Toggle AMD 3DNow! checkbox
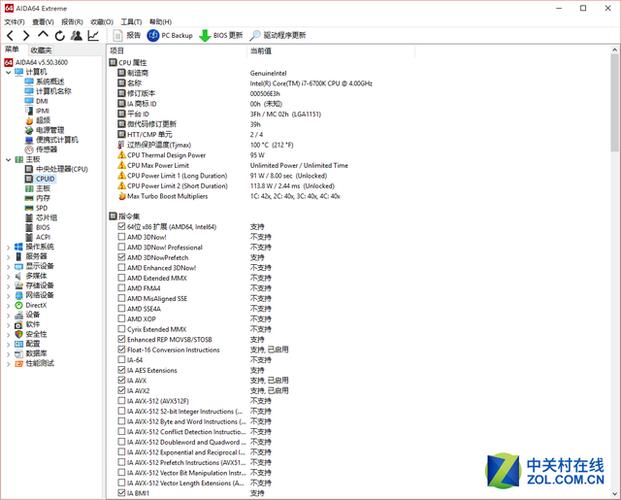 (x=122, y=237)
